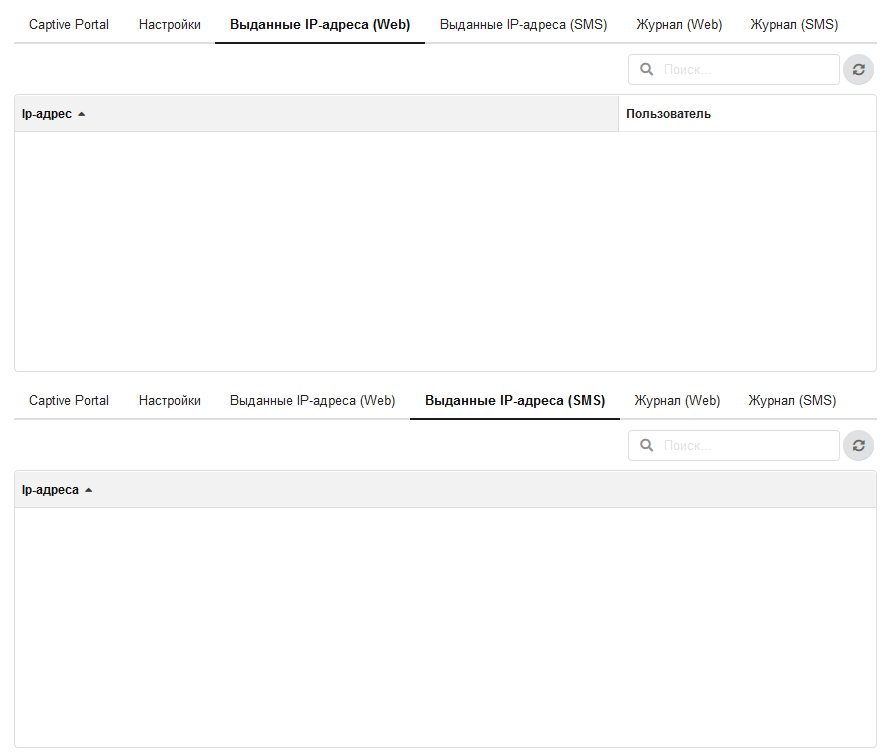Select the active Выданные IP-адреса (Web) tab
The width and height of the screenshot is (891, 752).
pos(320,25)
